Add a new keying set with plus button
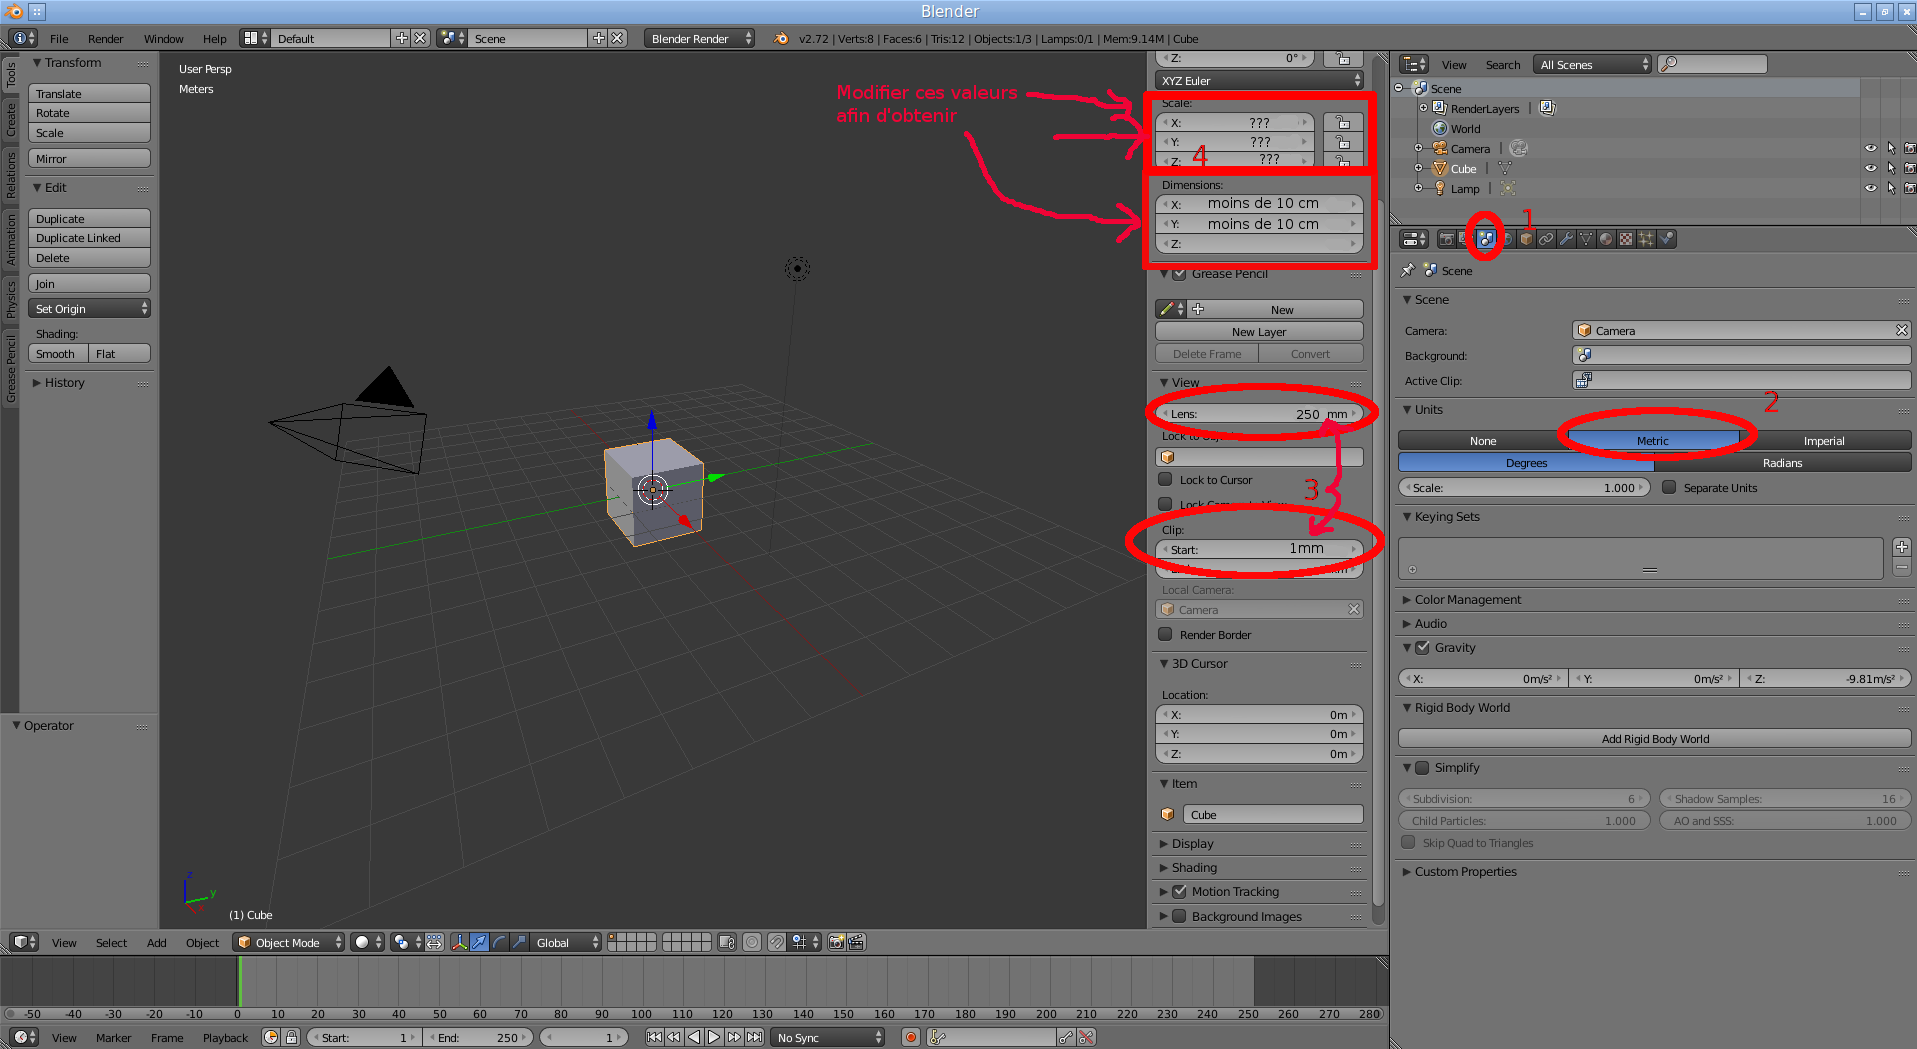The image size is (1917, 1049). pos(1902,547)
